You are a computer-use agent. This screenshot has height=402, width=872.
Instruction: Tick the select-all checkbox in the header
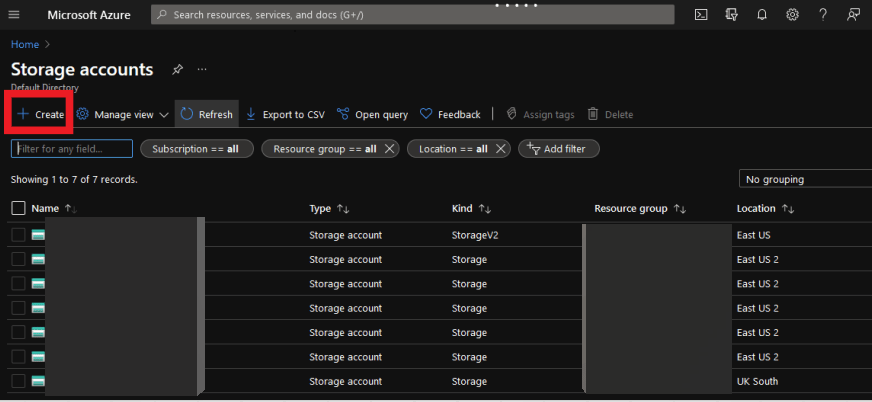(x=18, y=209)
